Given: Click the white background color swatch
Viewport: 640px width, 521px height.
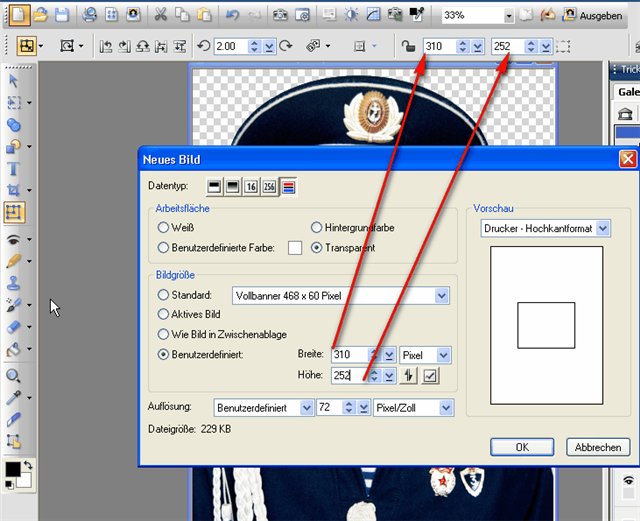Looking at the screenshot, I should pyautogui.click(x=24, y=481).
